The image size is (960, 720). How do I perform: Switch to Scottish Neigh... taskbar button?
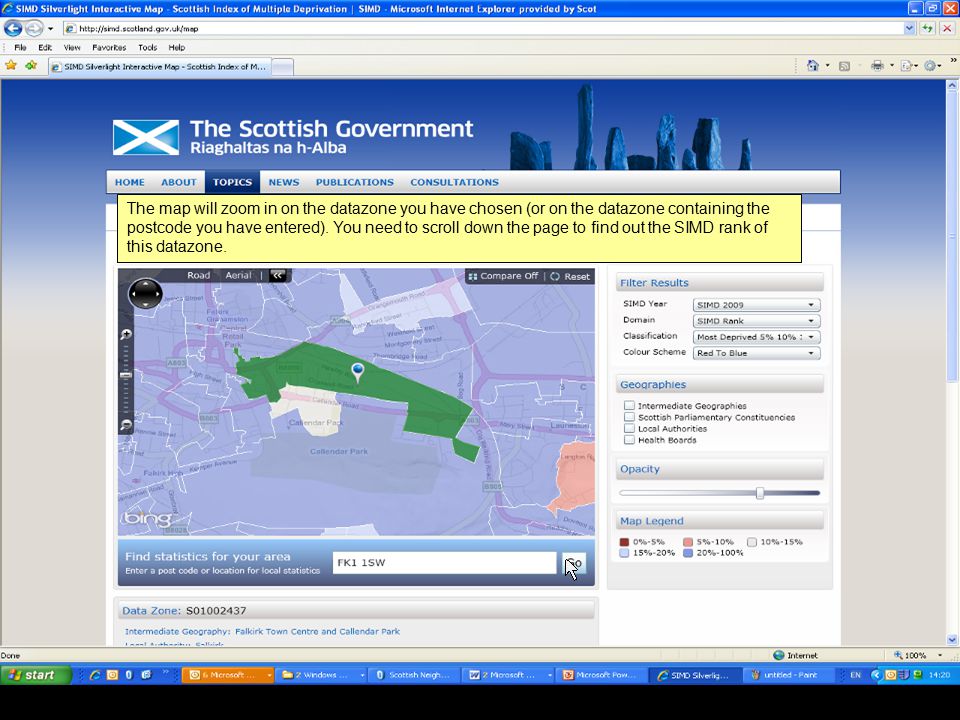[x=414, y=675]
